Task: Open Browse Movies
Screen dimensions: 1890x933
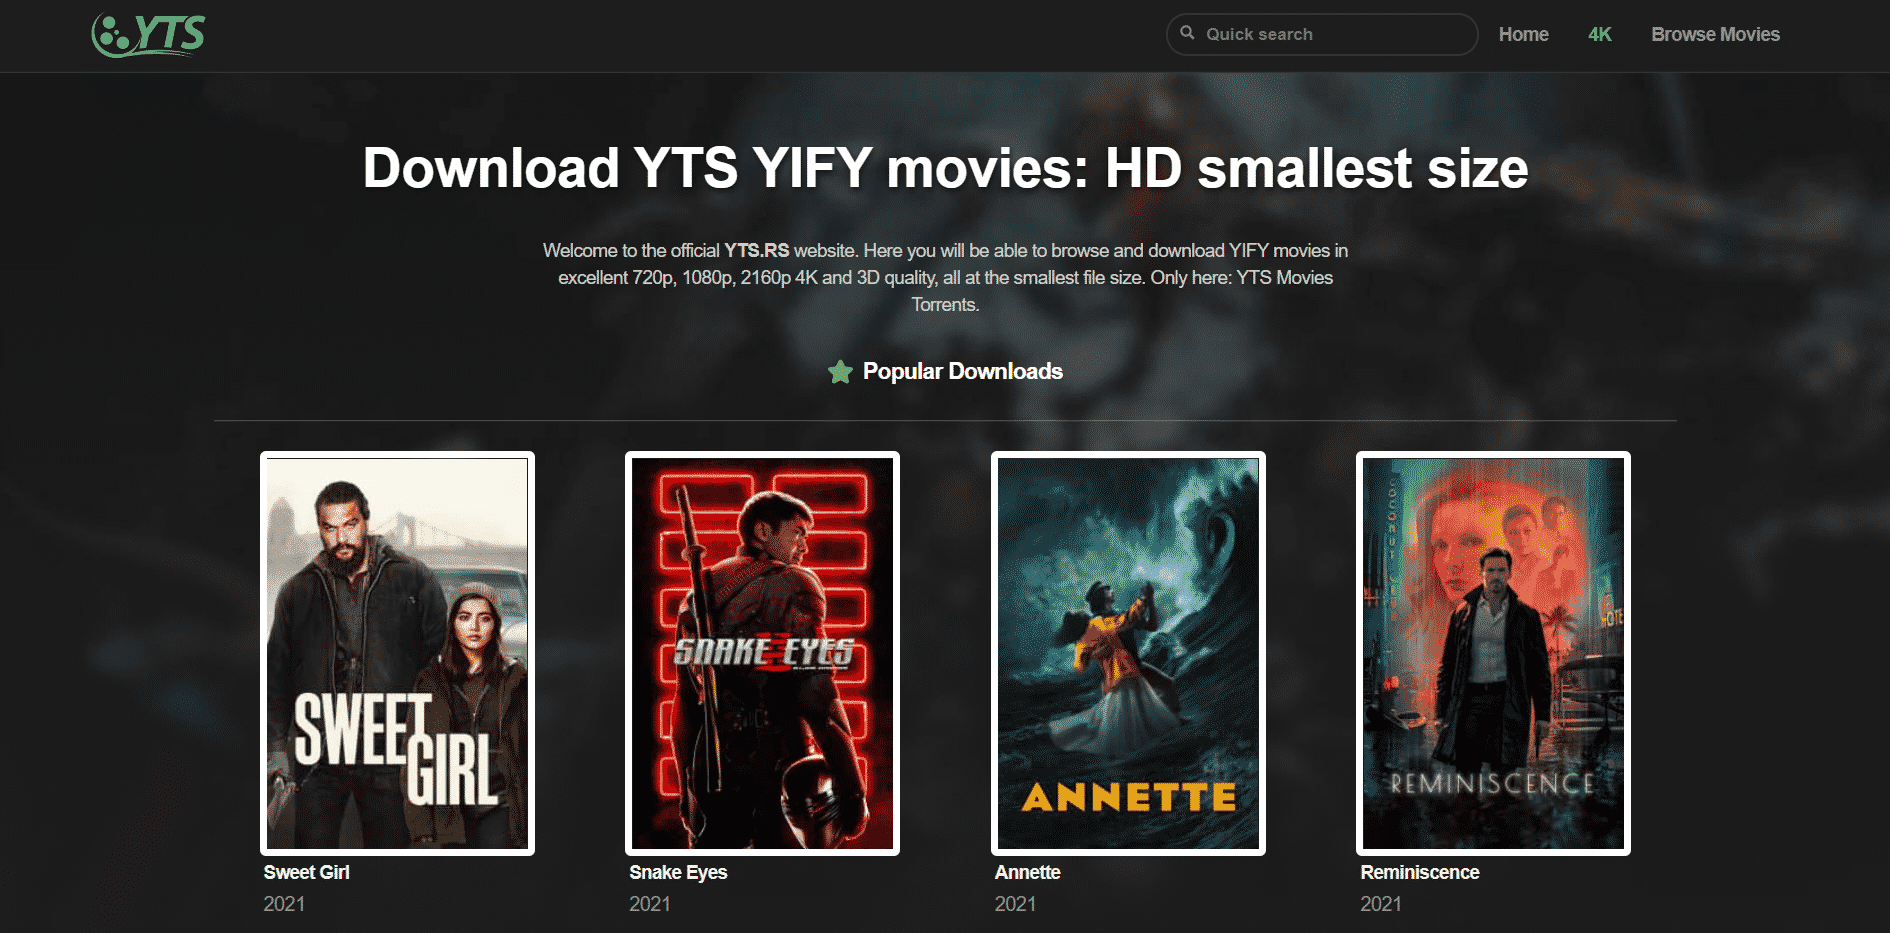Action: point(1715,34)
